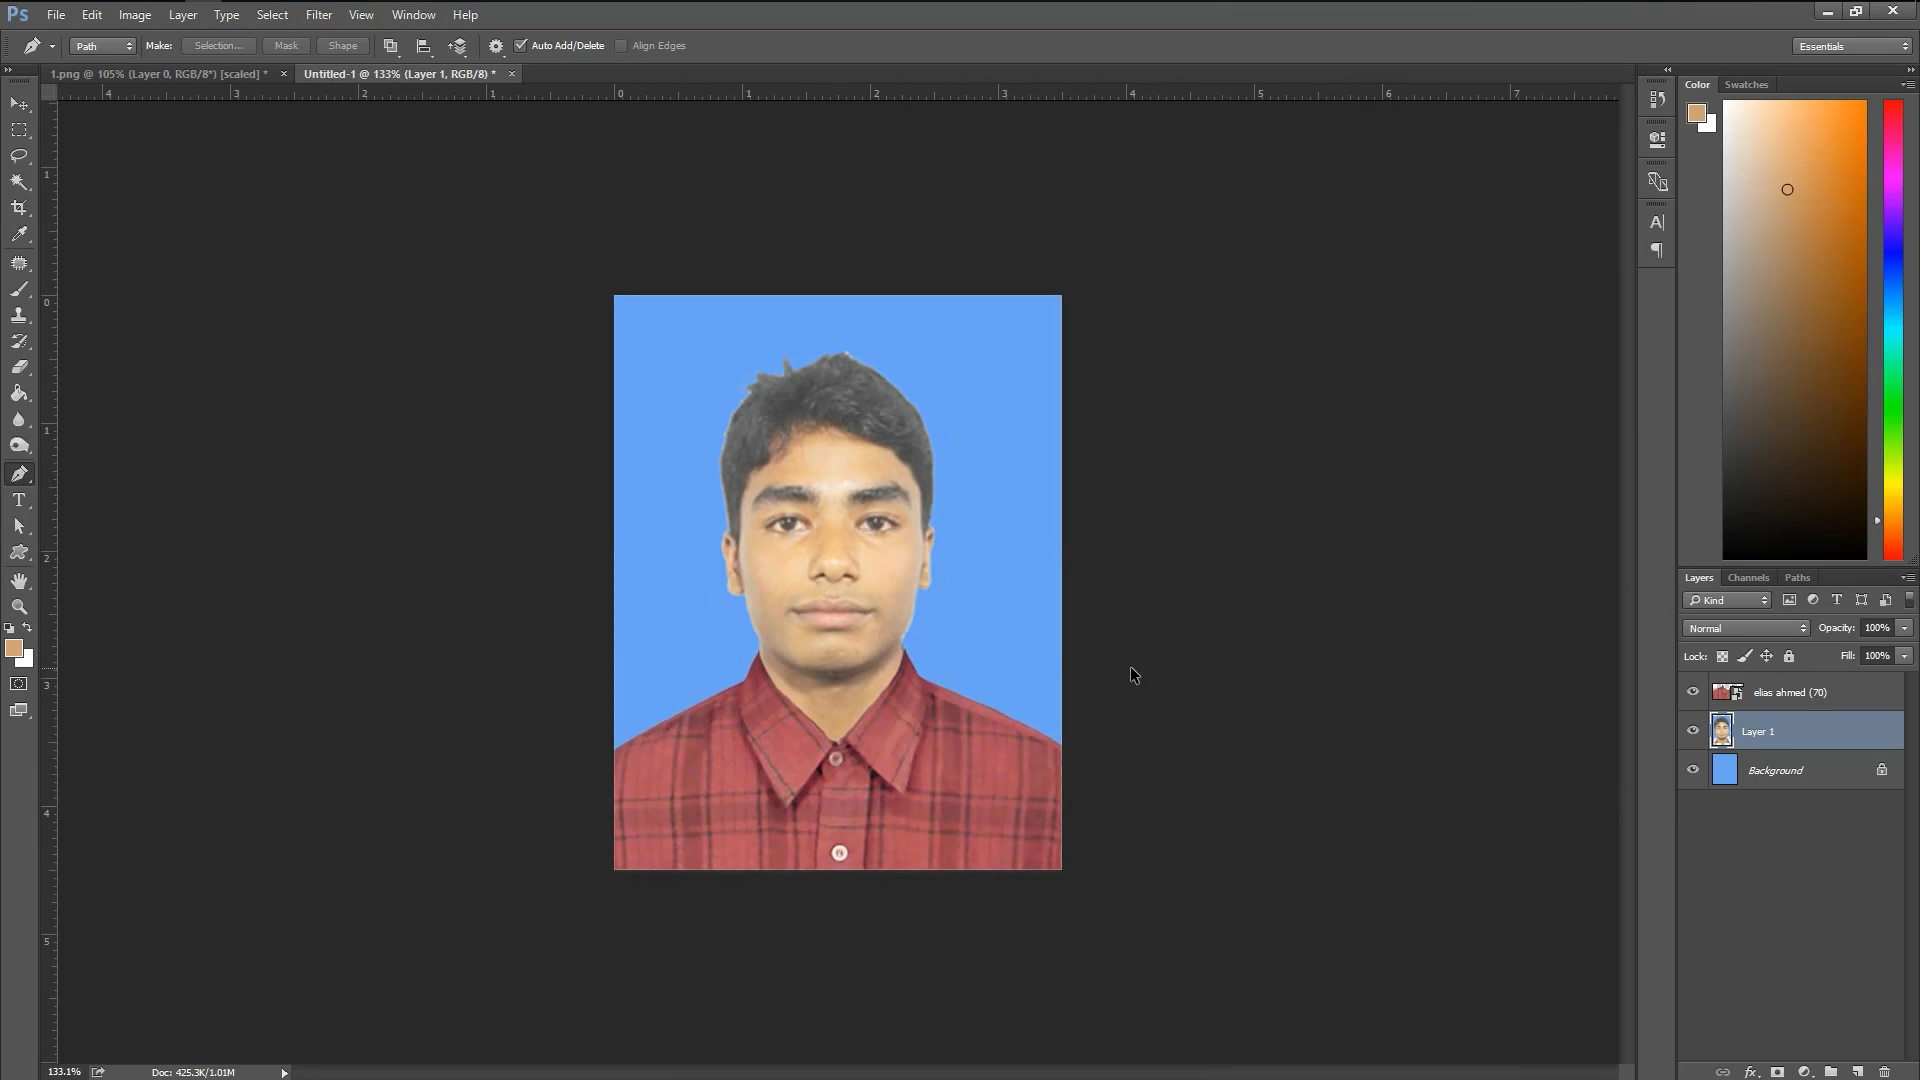Viewport: 1920px width, 1080px height.
Task: Select the Hand tool
Action: point(19,581)
